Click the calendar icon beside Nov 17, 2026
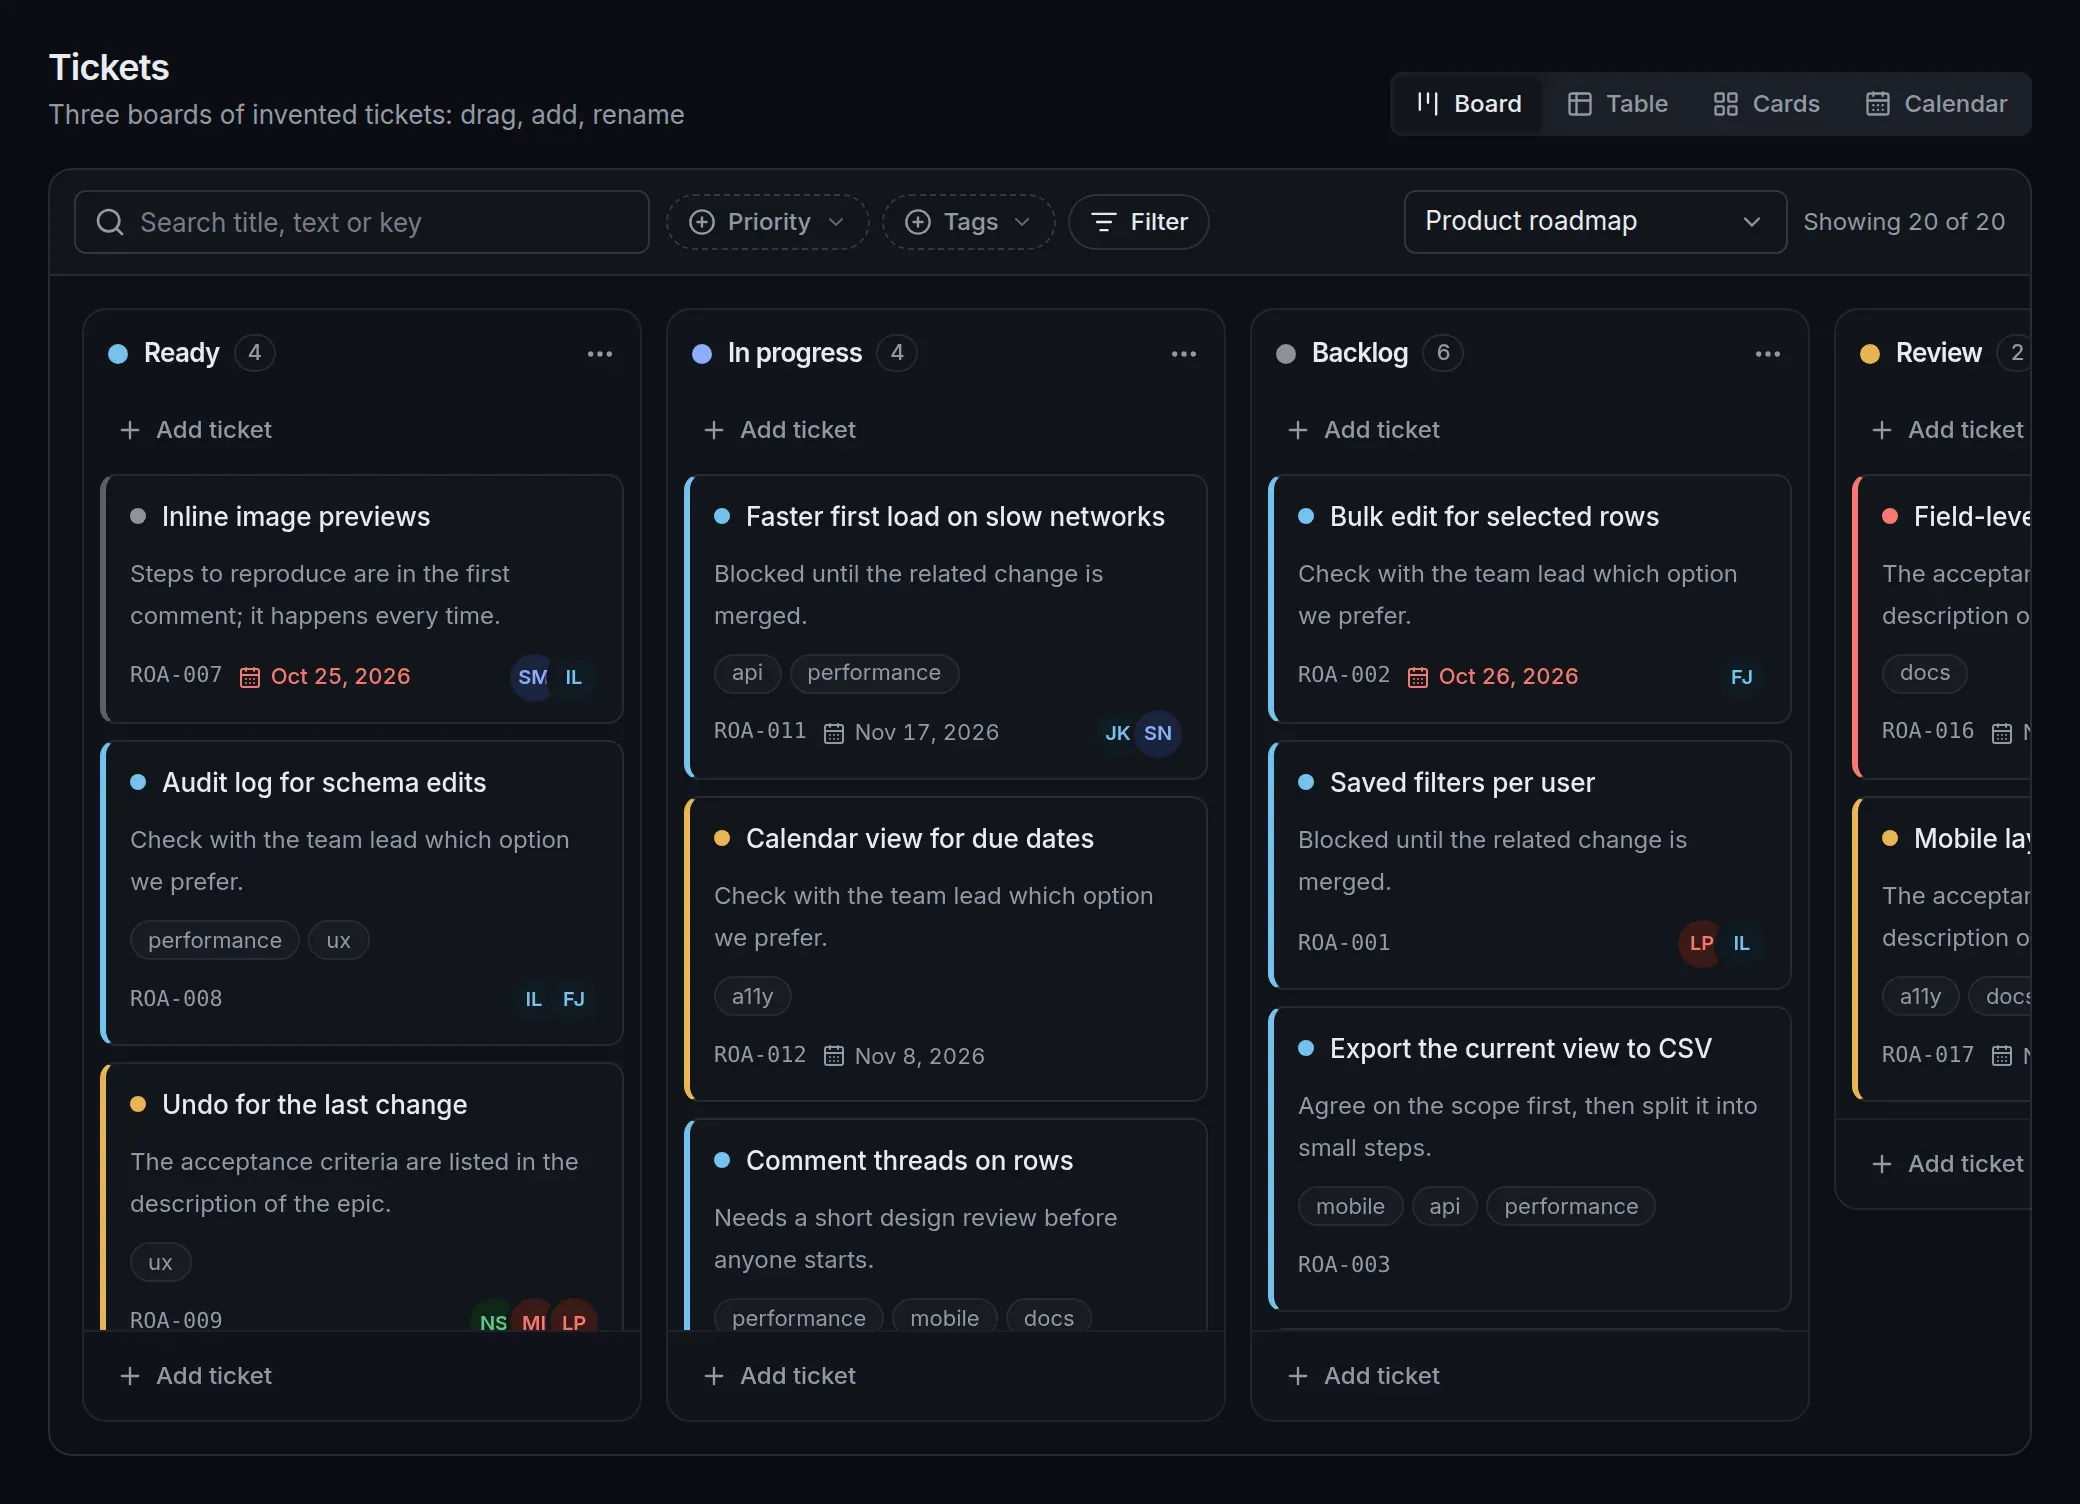This screenshot has width=2080, height=1504. tap(834, 734)
